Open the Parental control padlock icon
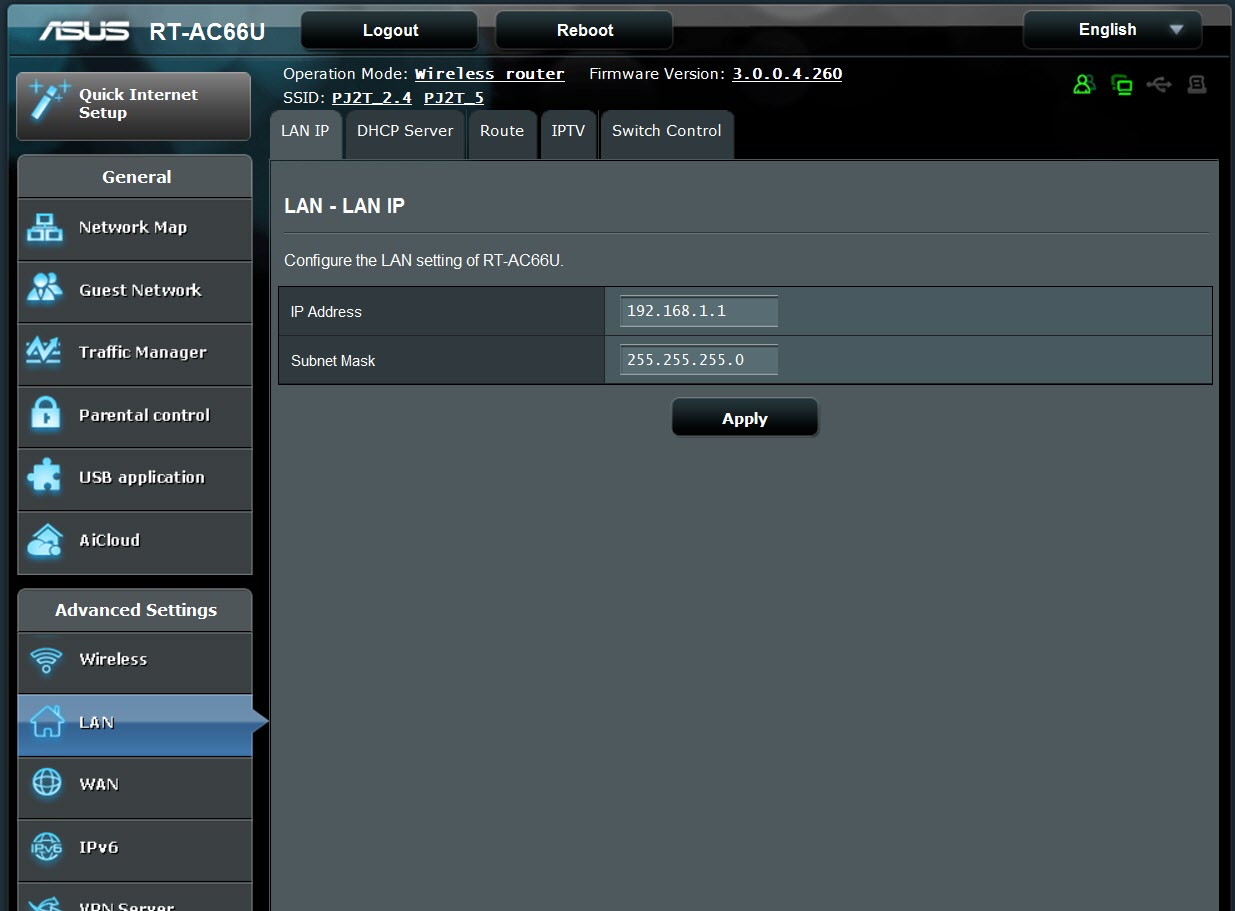This screenshot has width=1235, height=911. (x=45, y=415)
